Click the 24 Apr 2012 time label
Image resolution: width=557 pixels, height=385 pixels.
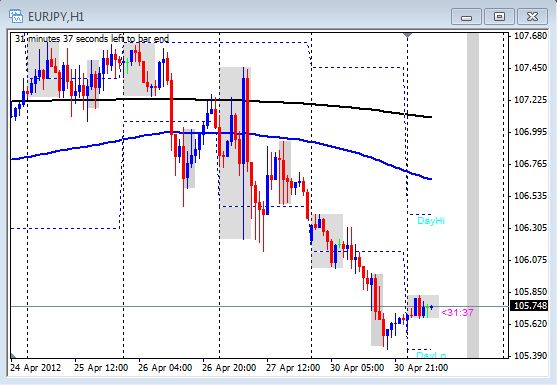(36, 368)
